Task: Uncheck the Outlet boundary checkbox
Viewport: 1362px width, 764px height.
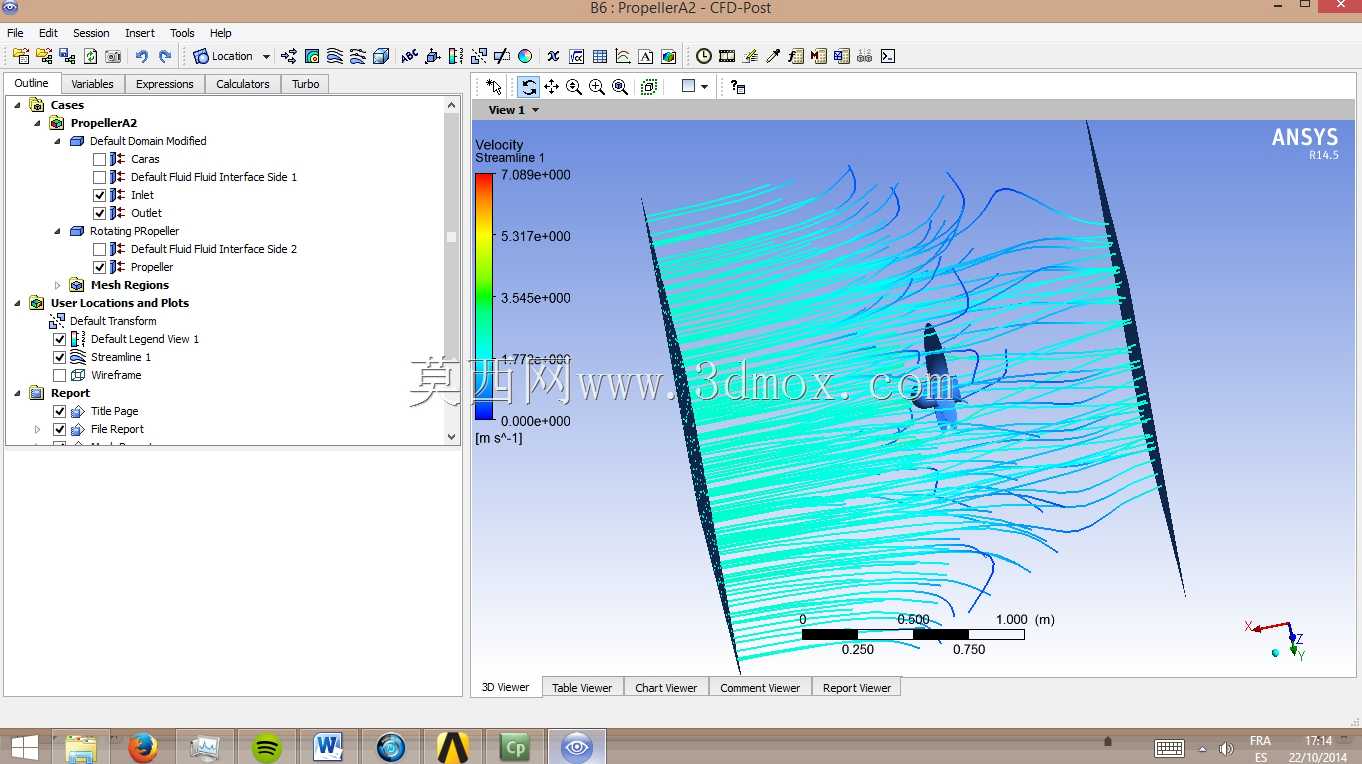Action: click(99, 213)
